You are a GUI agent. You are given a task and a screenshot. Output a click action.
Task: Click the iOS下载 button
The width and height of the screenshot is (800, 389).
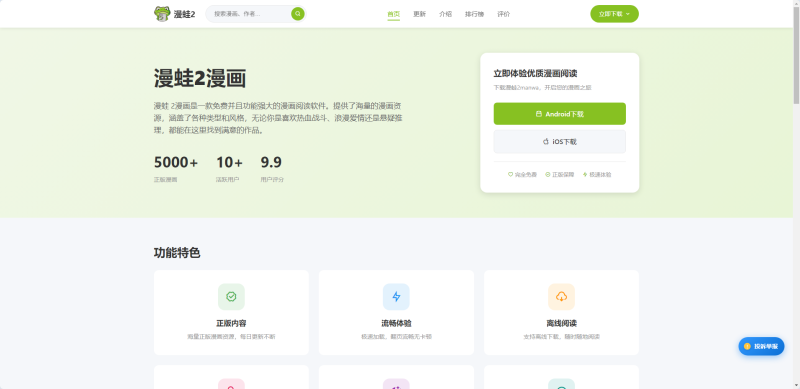[x=560, y=141]
